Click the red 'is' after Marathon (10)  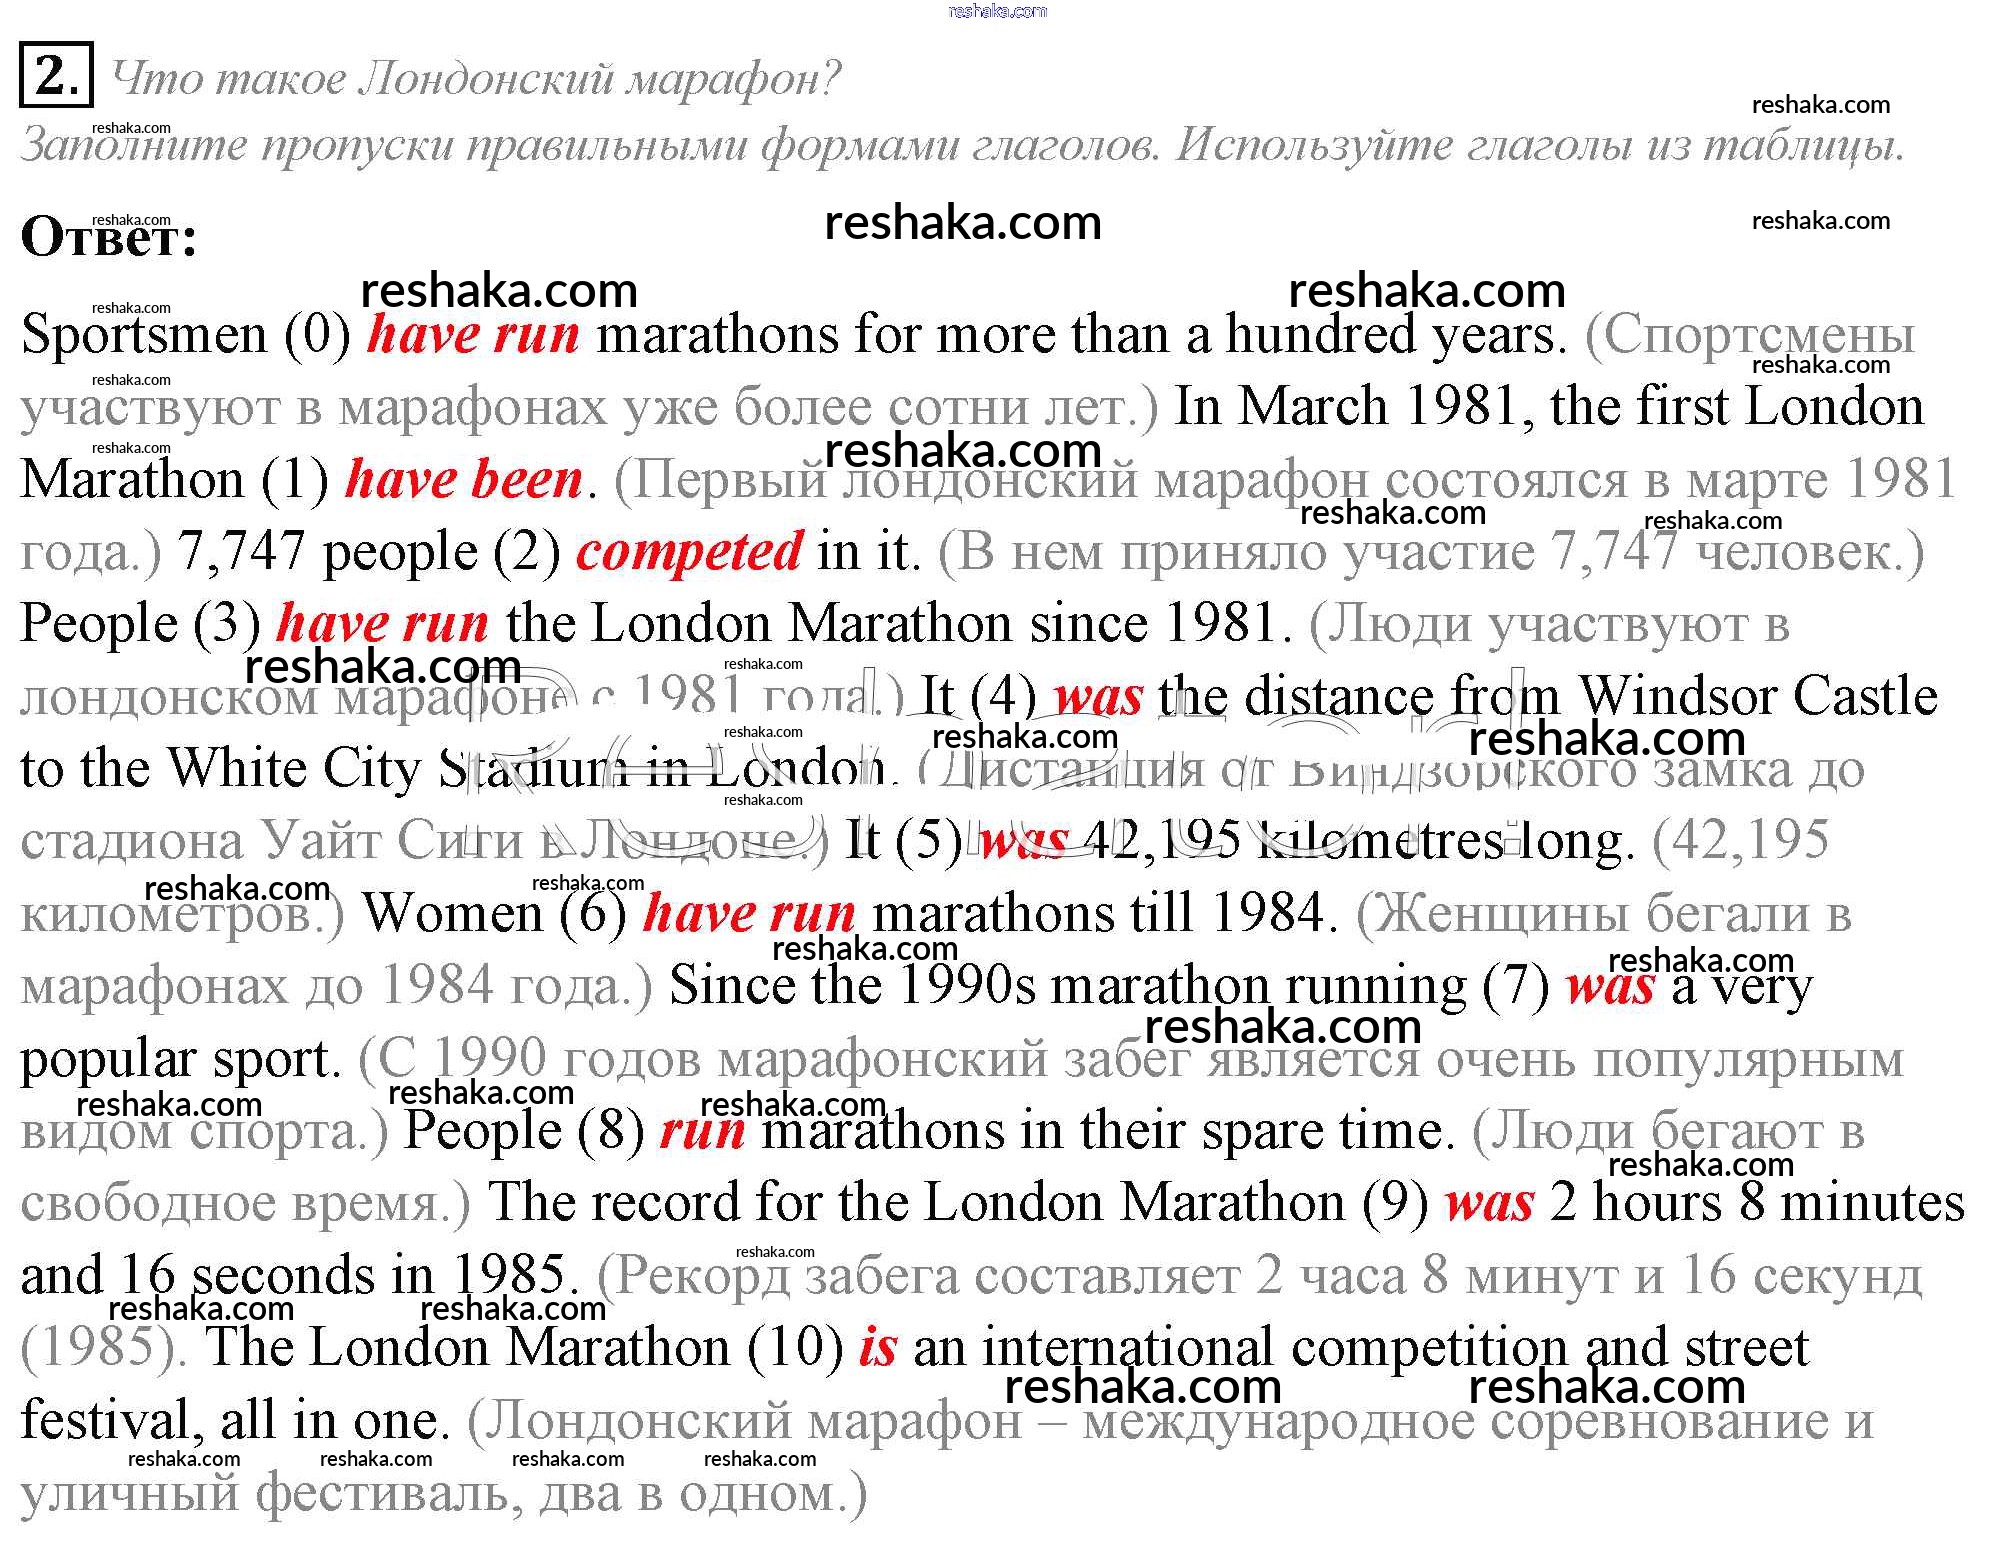(877, 1347)
